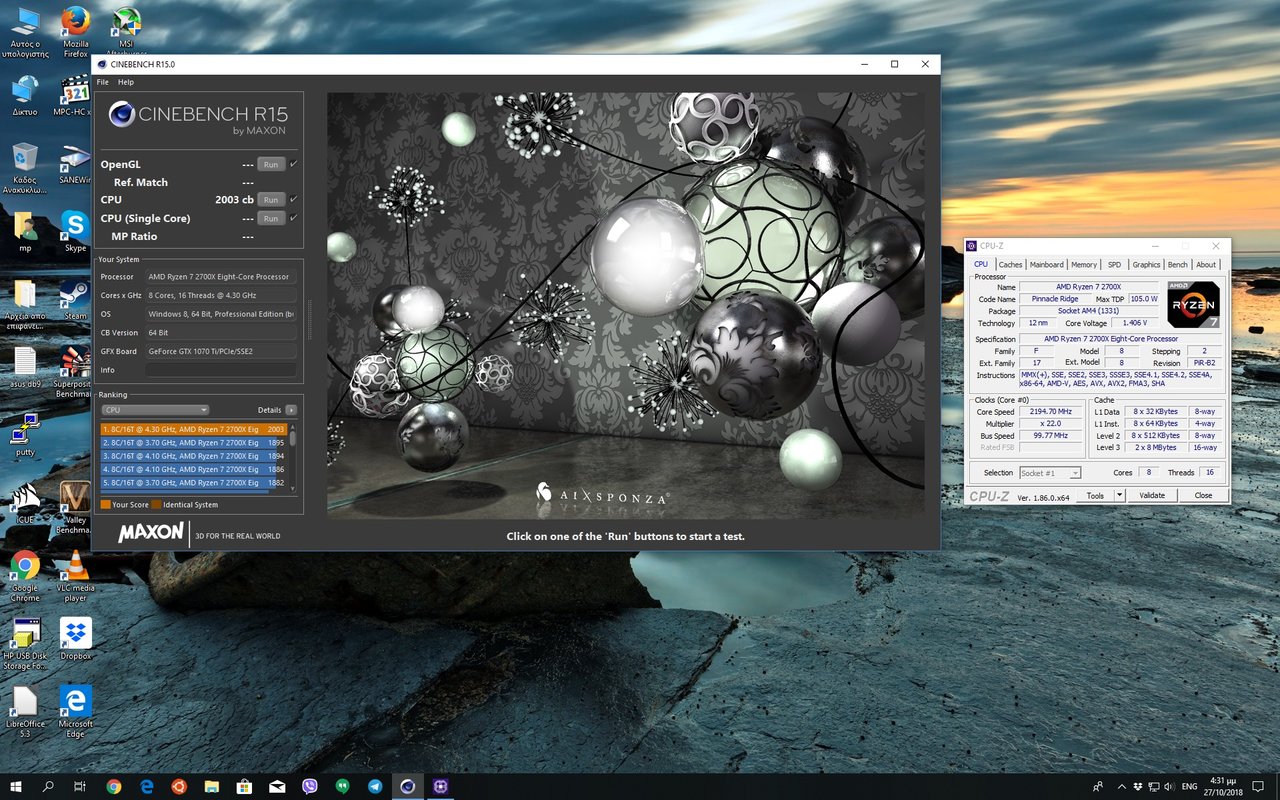
Task: Open taskbar search magnifier
Action: pos(48,787)
